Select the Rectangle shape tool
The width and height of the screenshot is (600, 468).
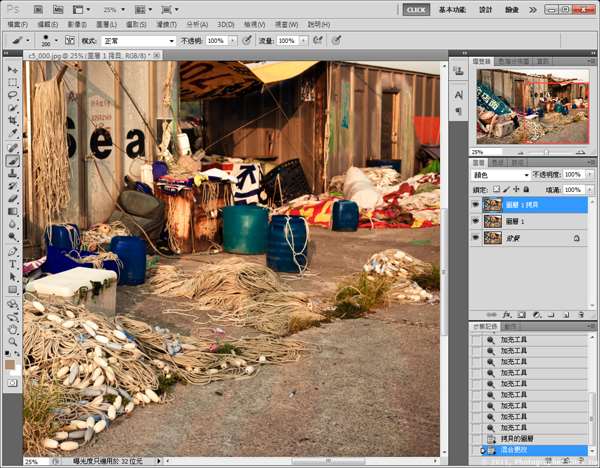pos(13,290)
